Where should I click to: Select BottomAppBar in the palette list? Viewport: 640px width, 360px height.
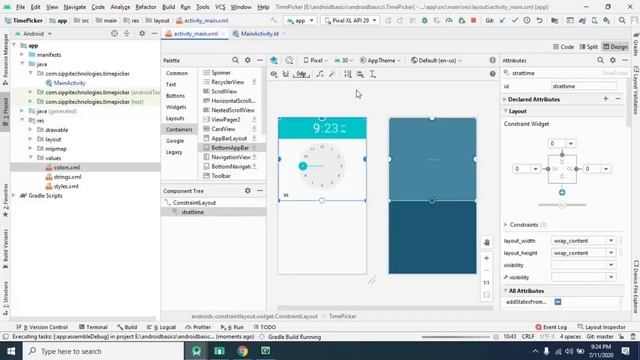[x=230, y=148]
